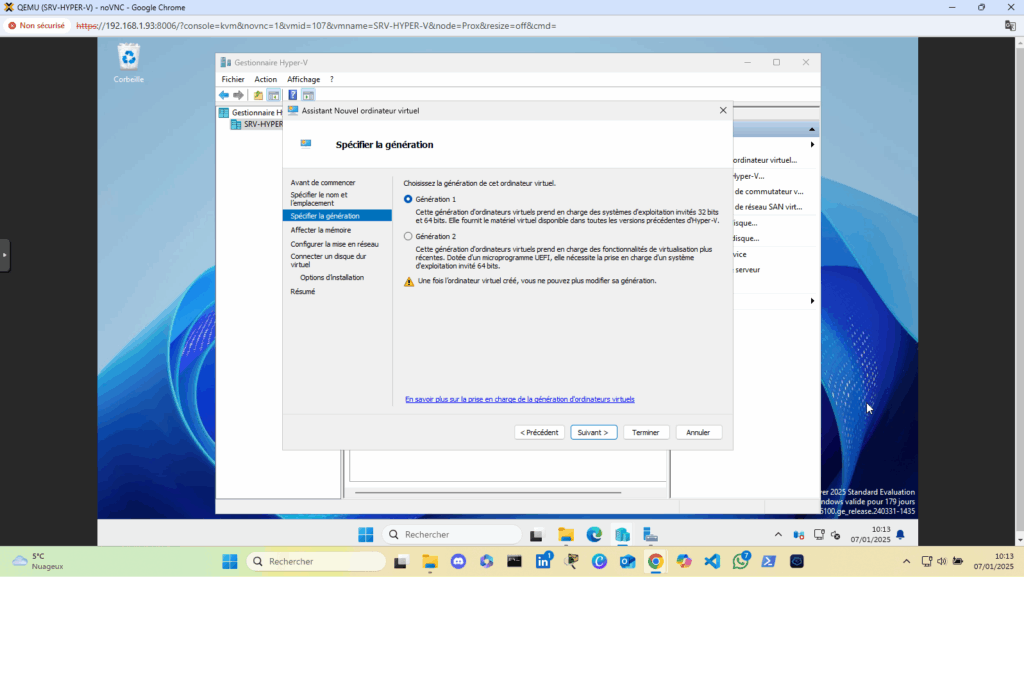Click the Back arrow in Hyper-V Manager toolbar
The height and width of the screenshot is (692, 1024).
tap(224, 95)
